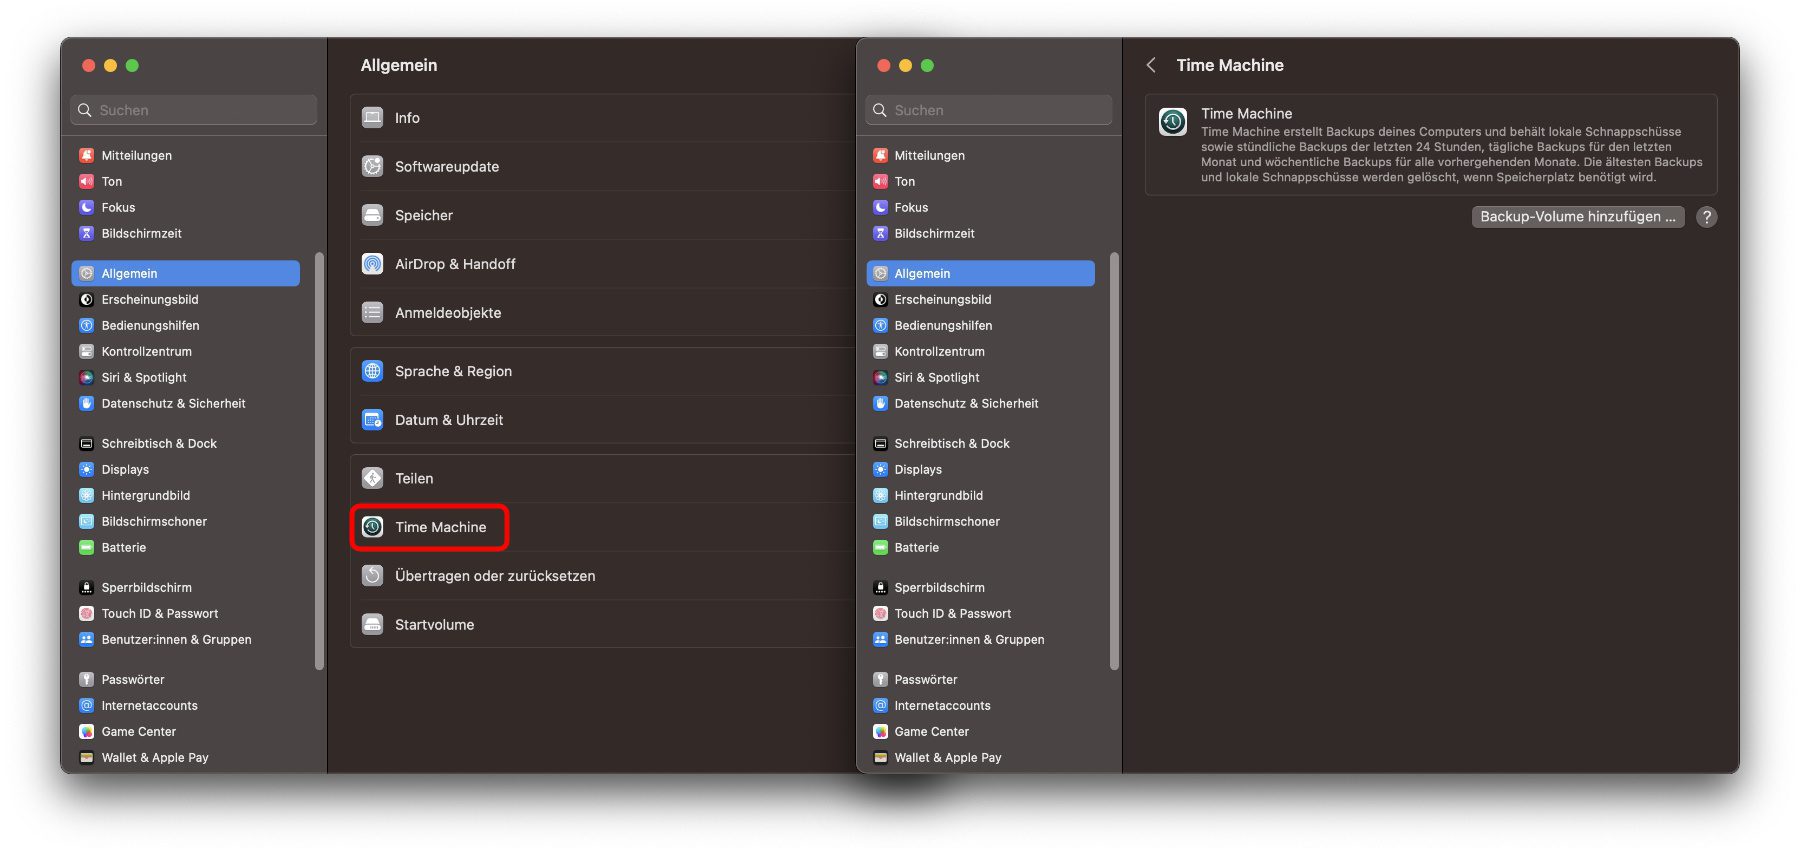Viewport: 1800px width, 850px height.
Task: Click the AirDrop & Handoff icon
Action: click(x=372, y=264)
